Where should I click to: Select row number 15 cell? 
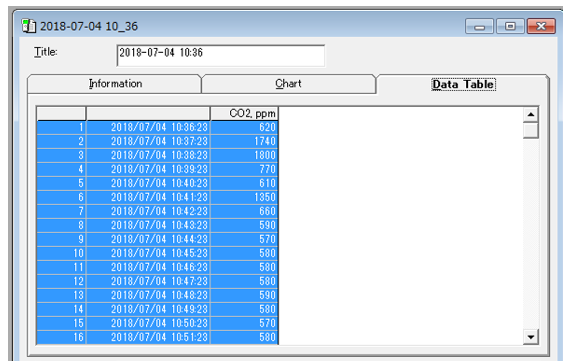click(x=61, y=324)
